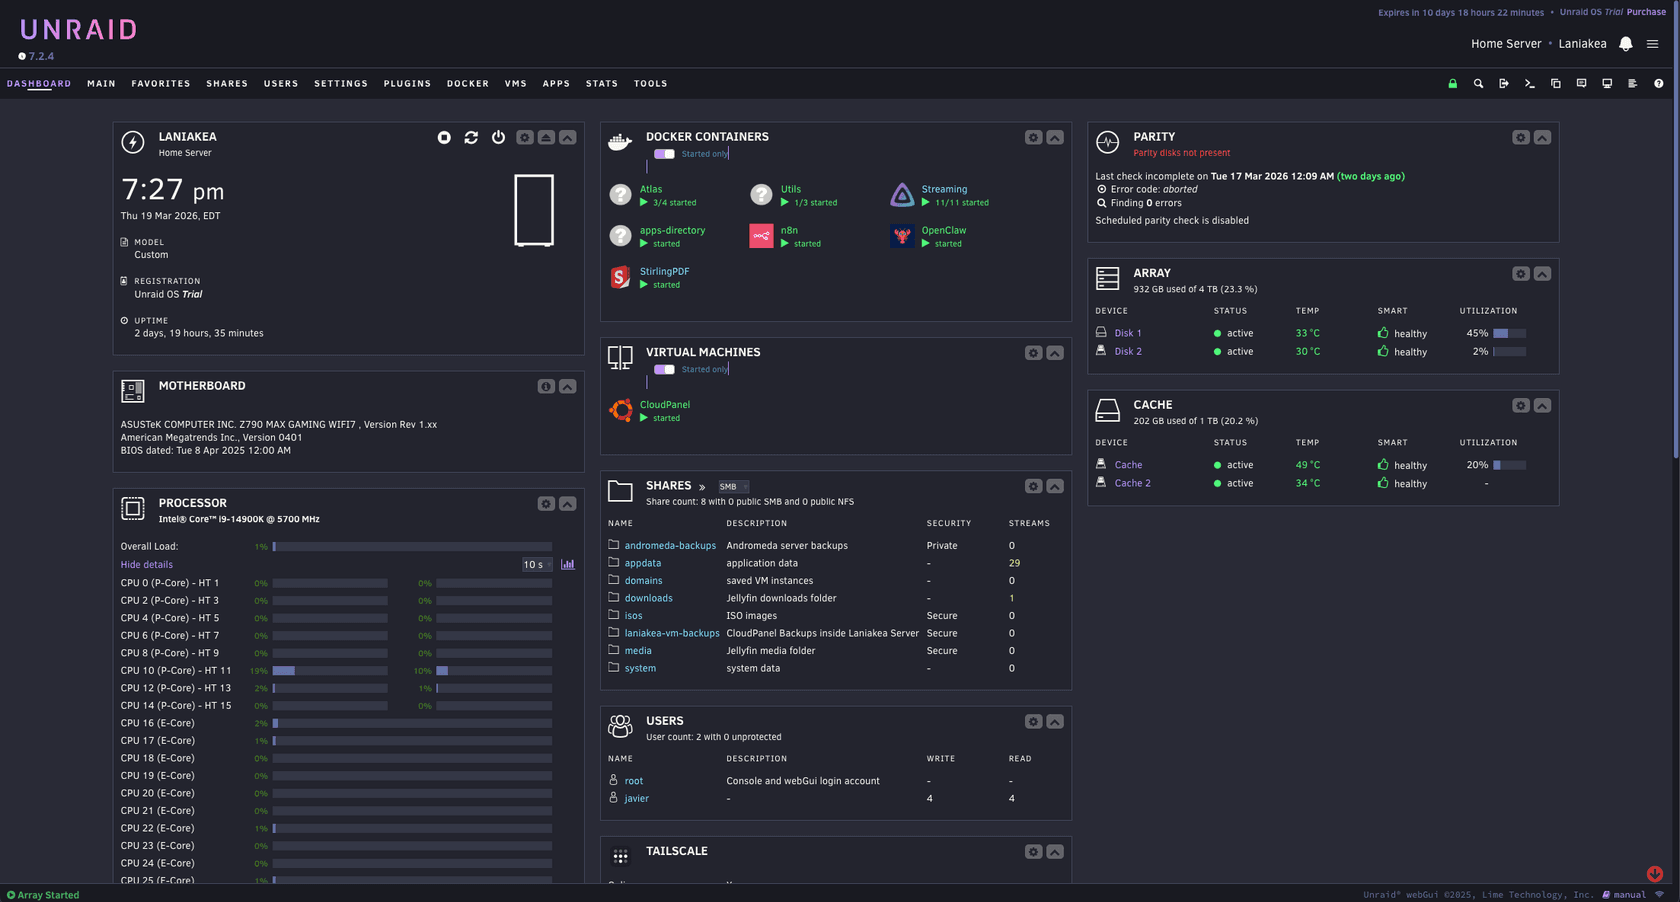Open the SMB protocol dropdown in Shares
The image size is (1680, 902).
coord(733,487)
